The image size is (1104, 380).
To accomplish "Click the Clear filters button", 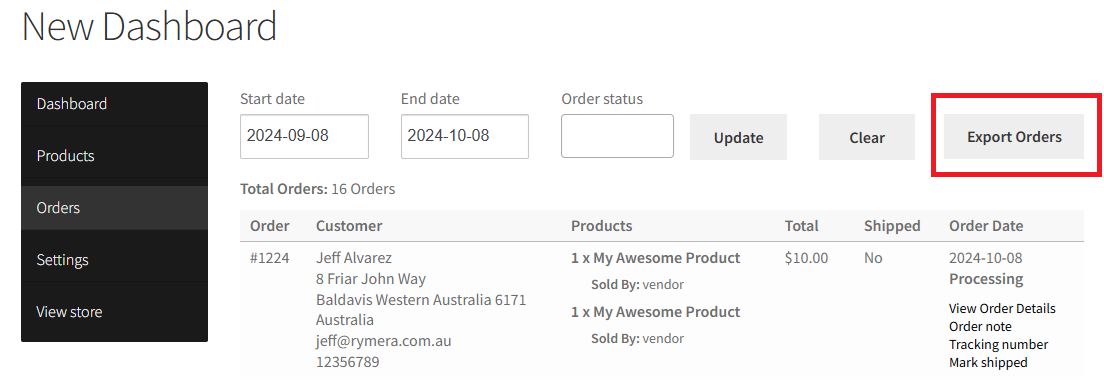I will 867,137.
